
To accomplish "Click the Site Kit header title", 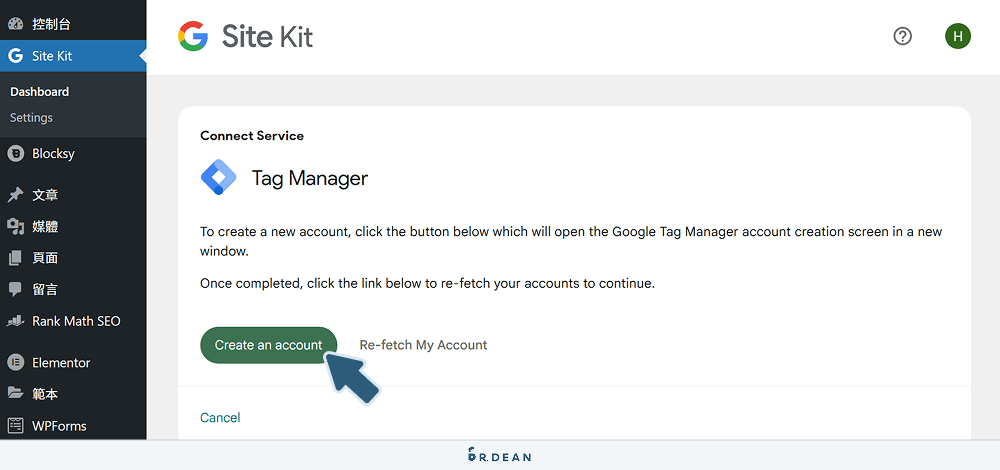I will tap(267, 36).
